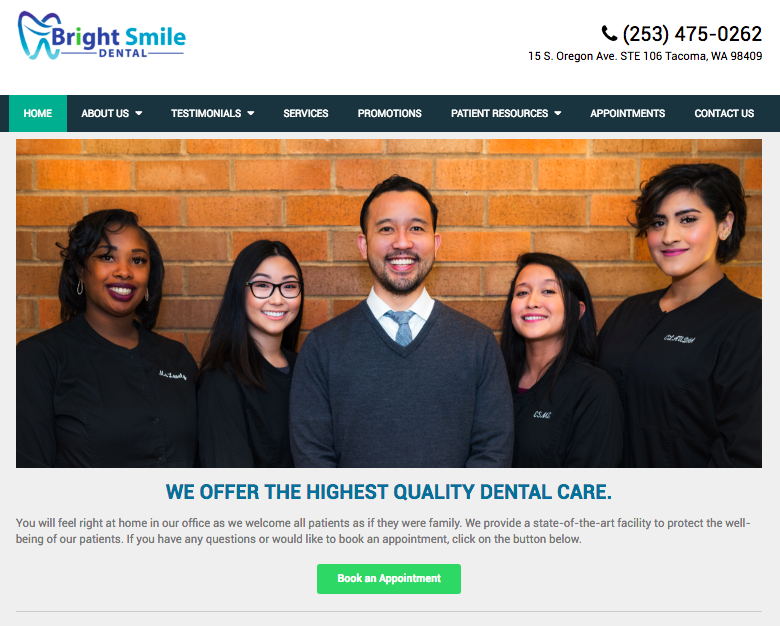
Task: Open the About Us menu item
Action: point(105,113)
